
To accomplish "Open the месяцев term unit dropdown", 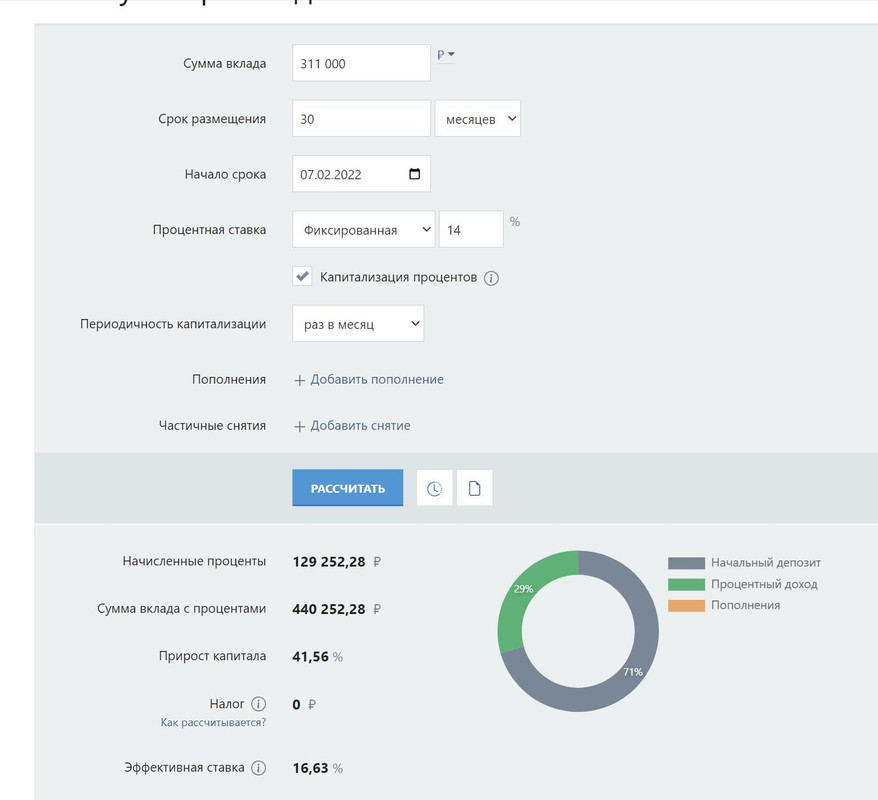I will pos(478,119).
